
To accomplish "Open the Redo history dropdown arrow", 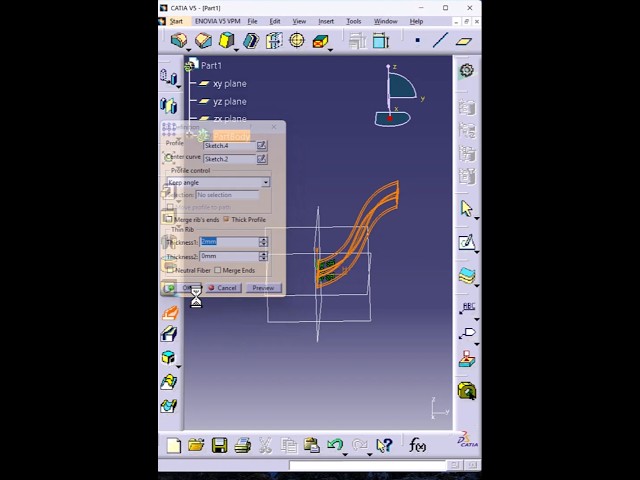I will click(x=369, y=454).
